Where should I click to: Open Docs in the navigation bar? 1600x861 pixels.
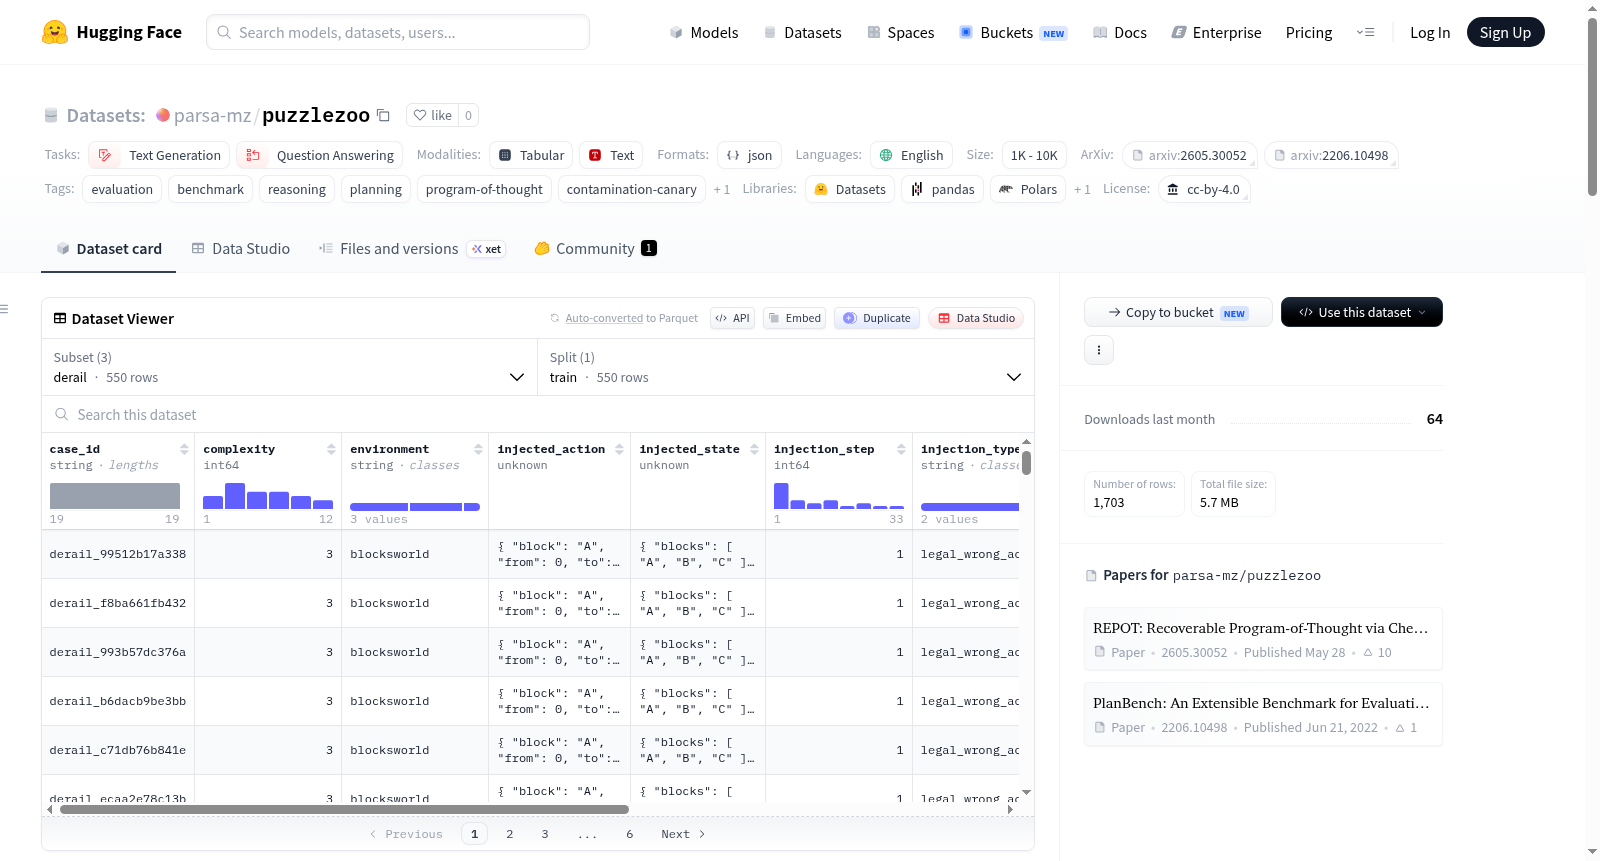[1119, 33]
